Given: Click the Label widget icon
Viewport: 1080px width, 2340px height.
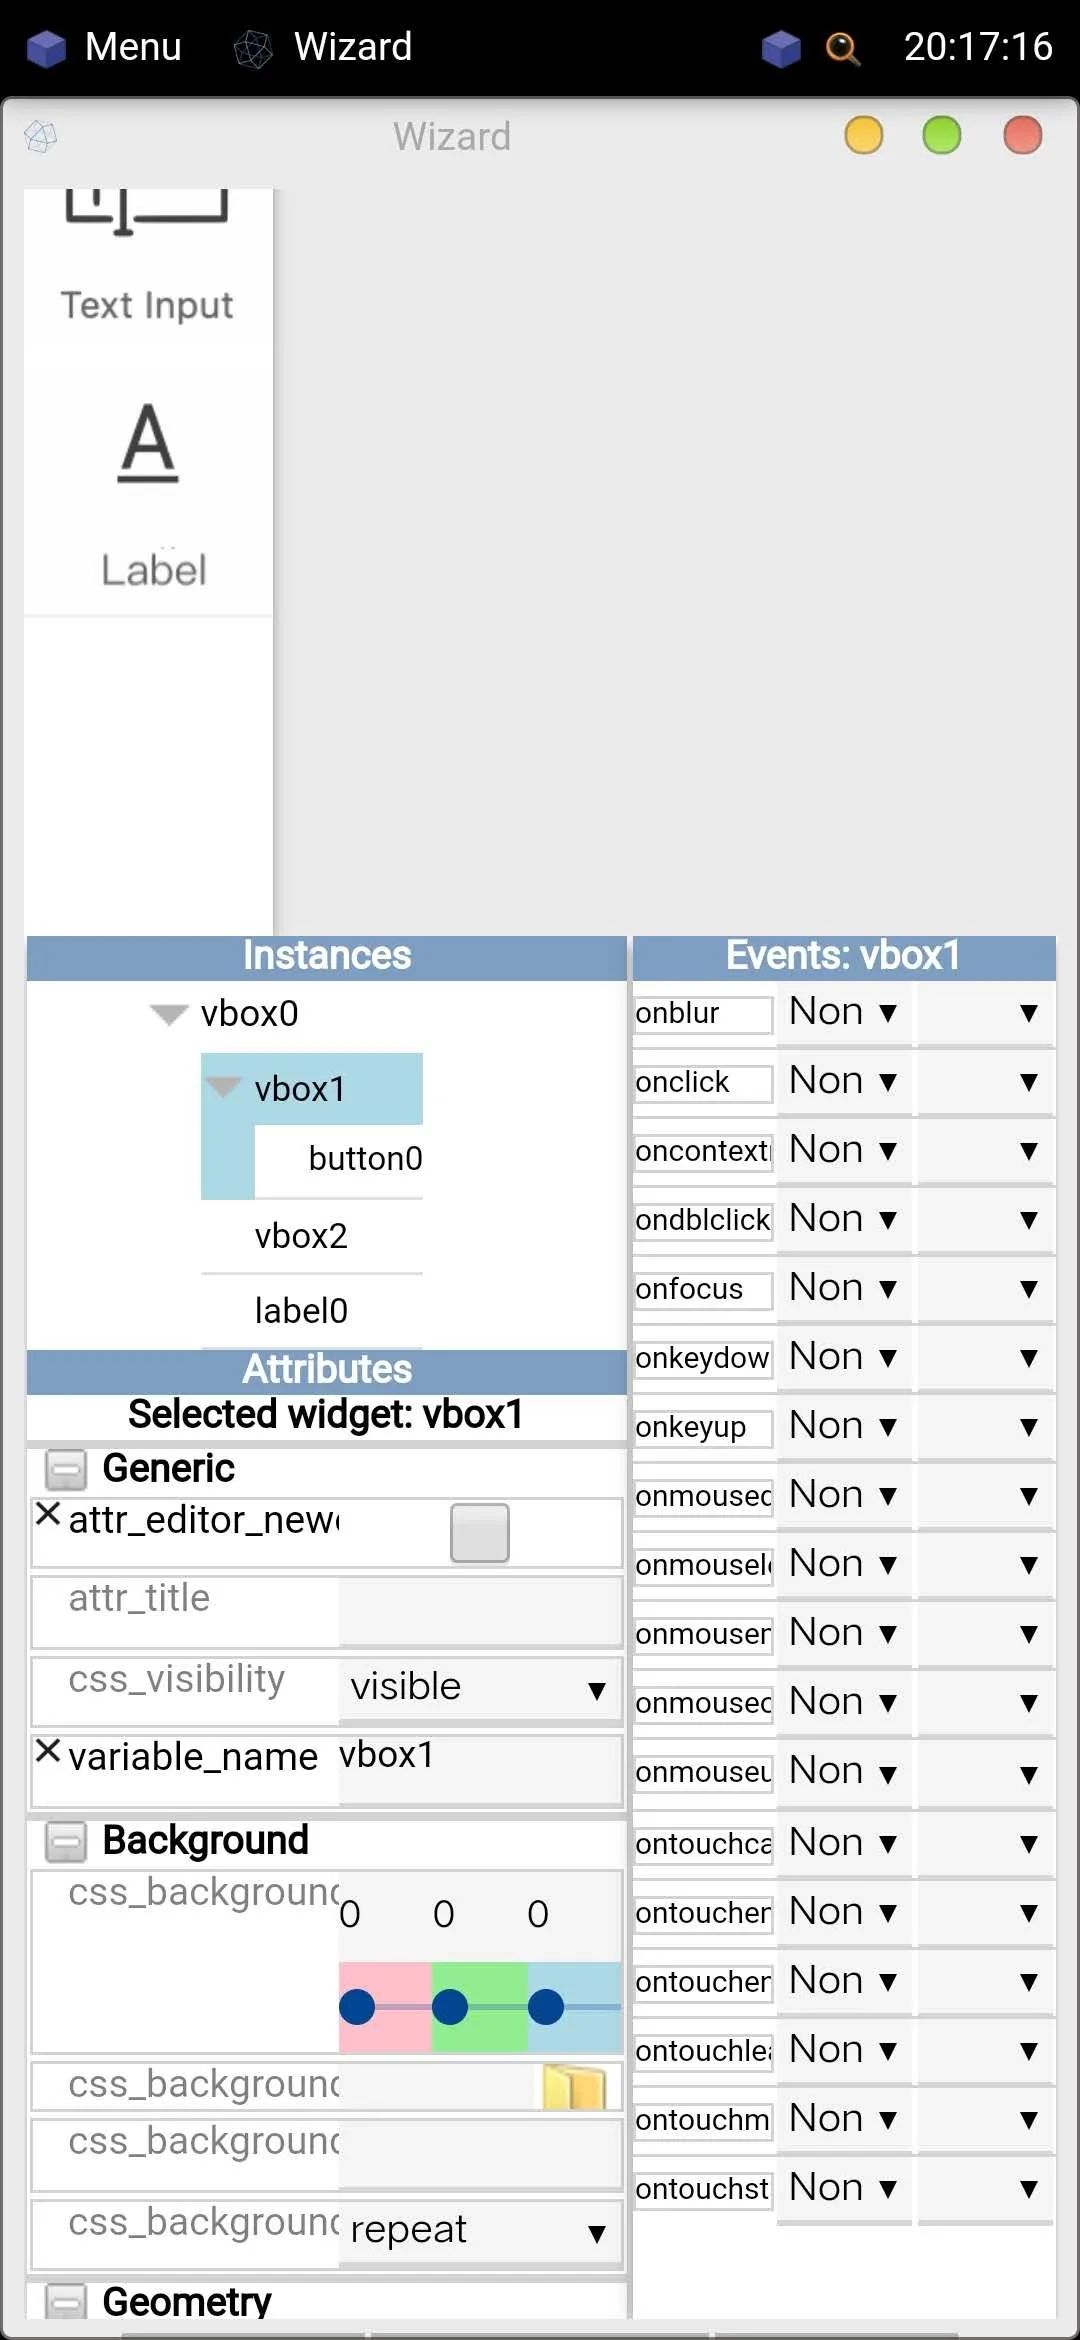Looking at the screenshot, I should click(x=148, y=442).
